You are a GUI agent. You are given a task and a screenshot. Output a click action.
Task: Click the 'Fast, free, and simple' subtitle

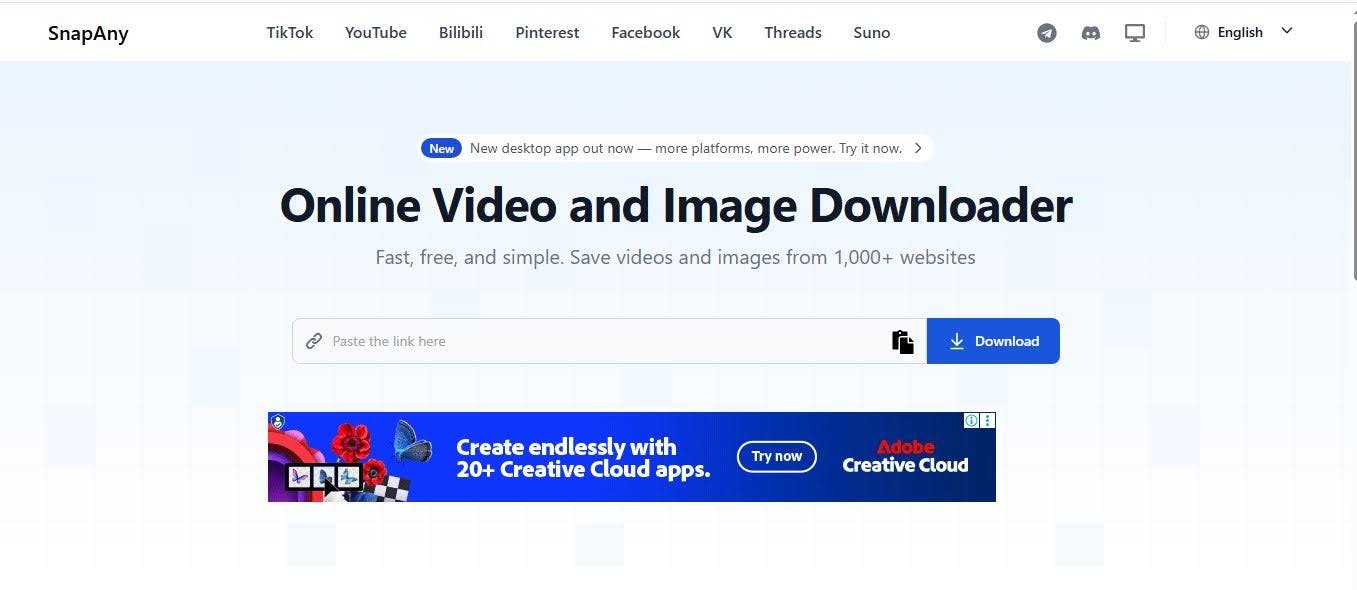[x=676, y=257]
